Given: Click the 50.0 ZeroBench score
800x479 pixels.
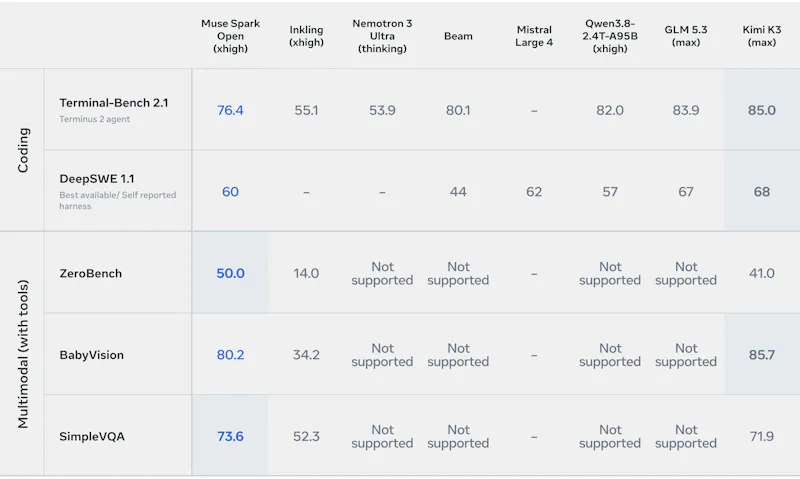Looking at the screenshot, I should click(230, 273).
